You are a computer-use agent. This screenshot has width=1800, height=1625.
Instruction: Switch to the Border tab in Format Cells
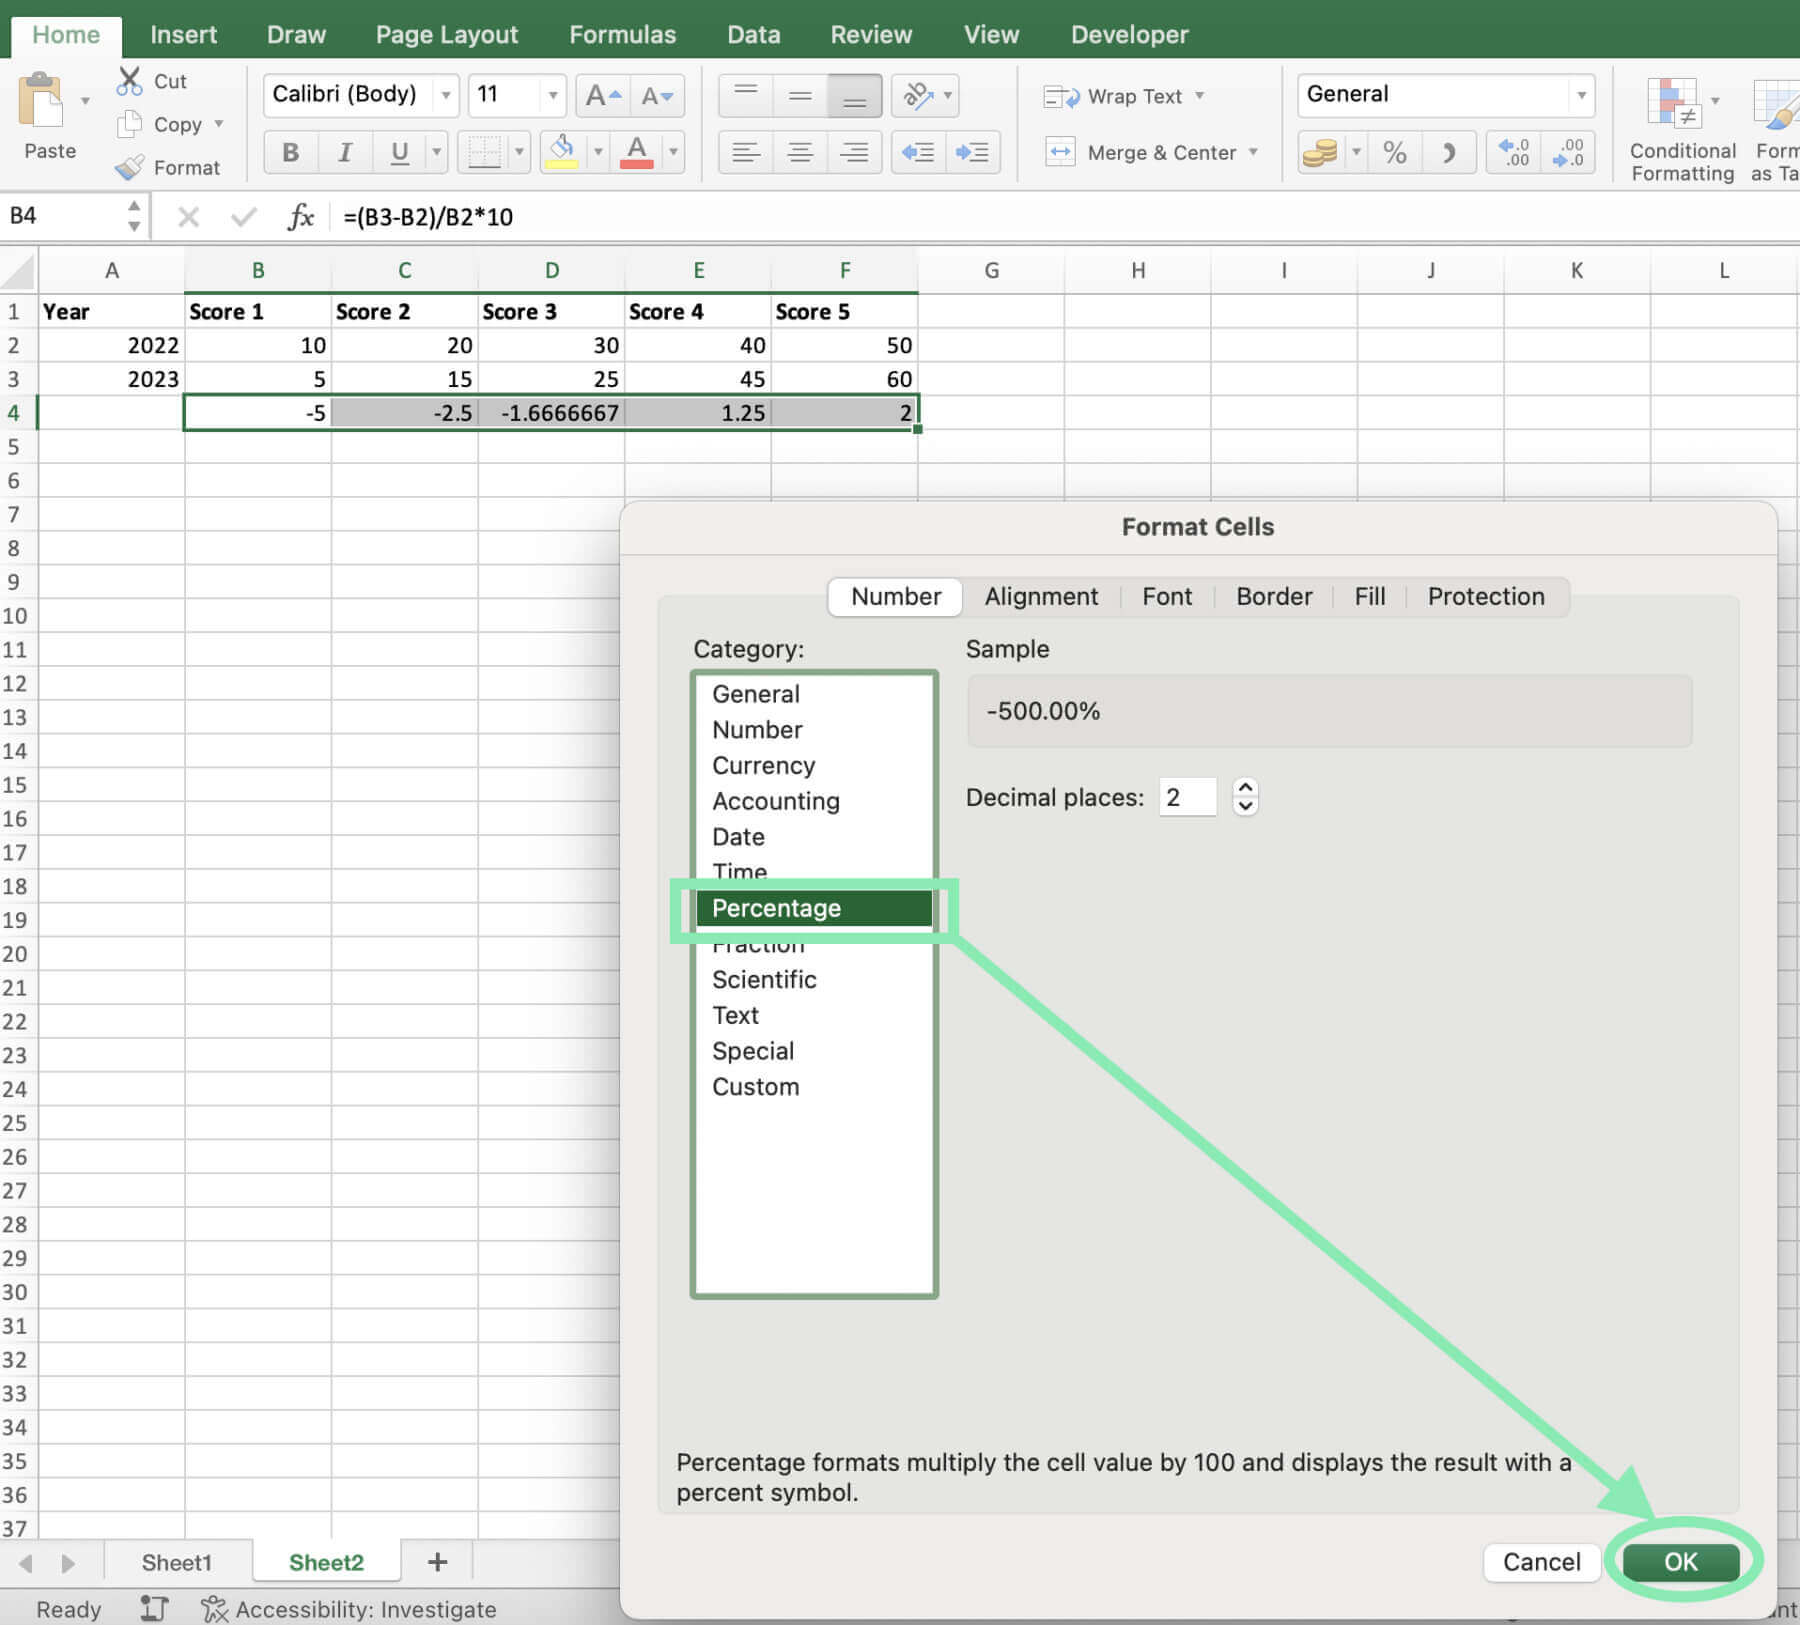point(1274,596)
